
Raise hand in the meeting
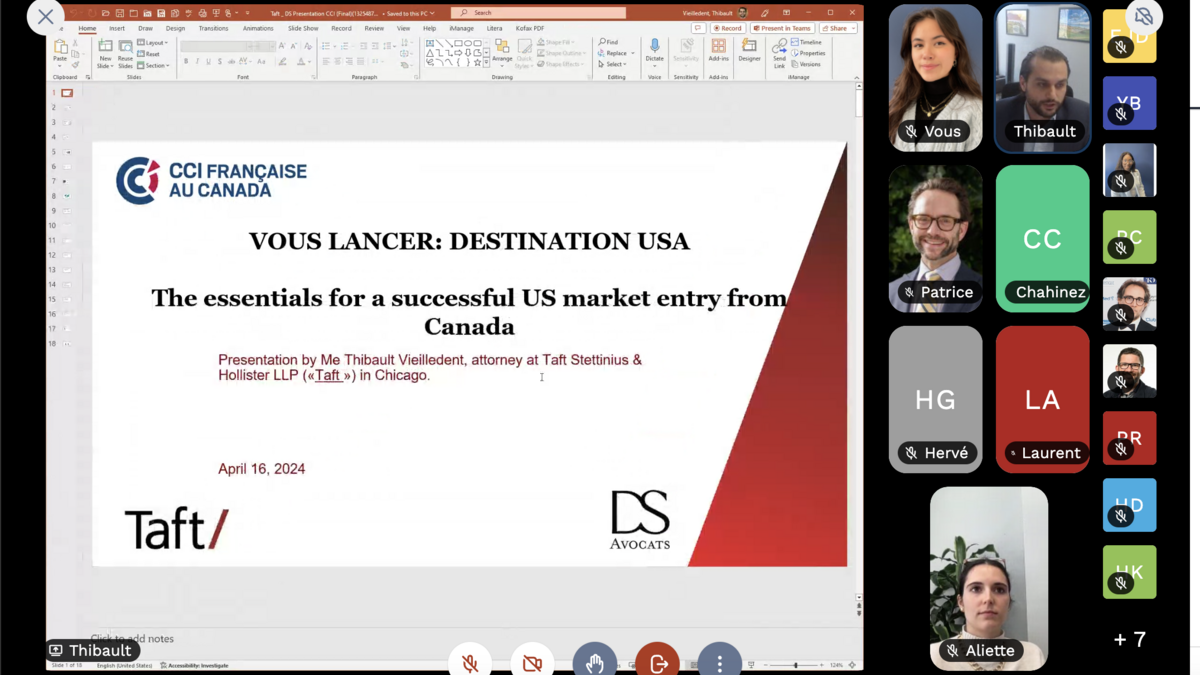[595, 663]
